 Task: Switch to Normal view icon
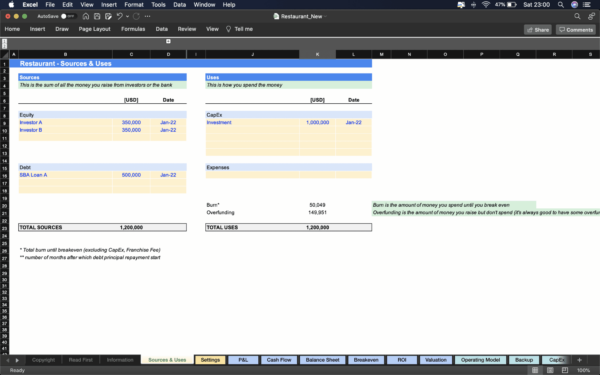click(x=535, y=370)
